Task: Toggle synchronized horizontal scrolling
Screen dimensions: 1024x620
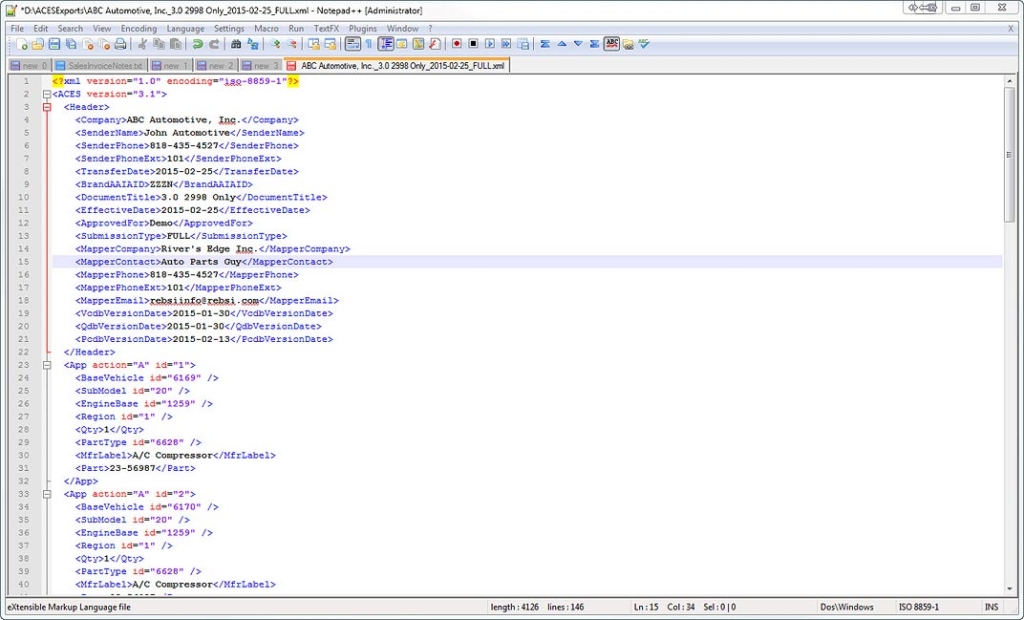Action: click(x=330, y=44)
